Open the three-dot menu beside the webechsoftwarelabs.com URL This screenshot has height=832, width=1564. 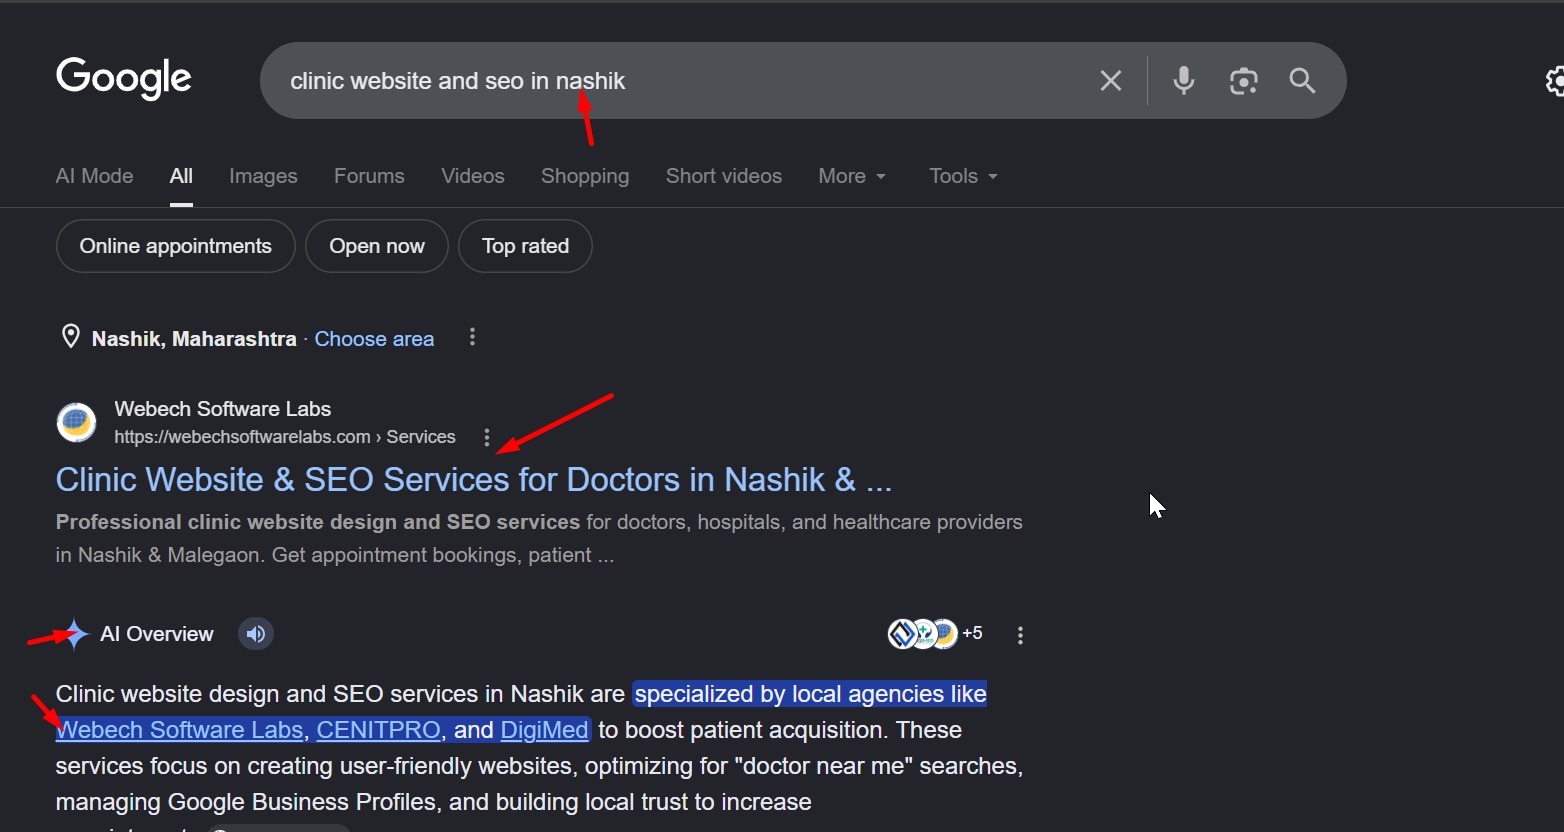[x=487, y=437]
